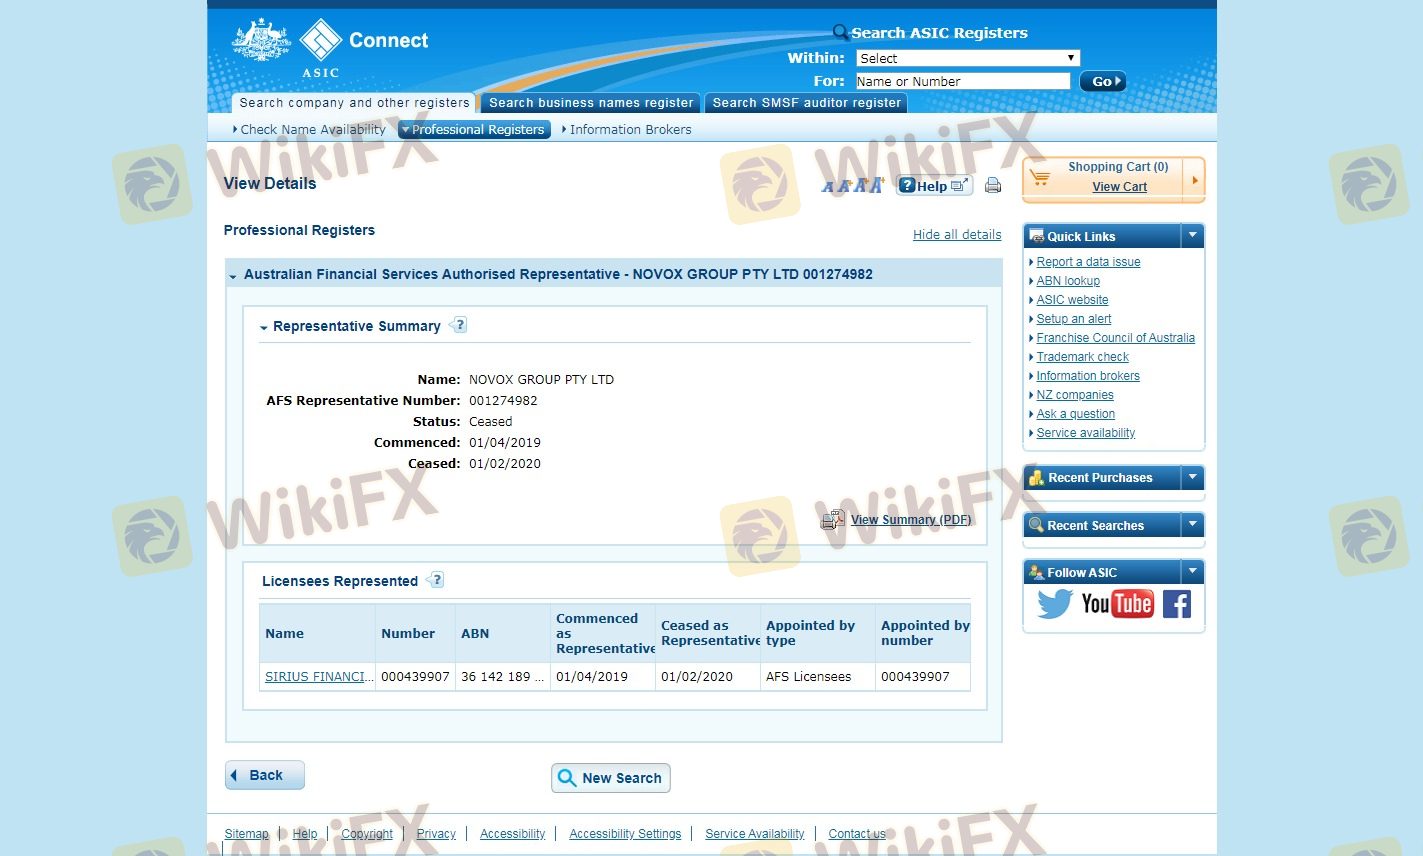Click the shopping cart icon
Image resolution: width=1423 pixels, height=856 pixels.
pos(1040,178)
